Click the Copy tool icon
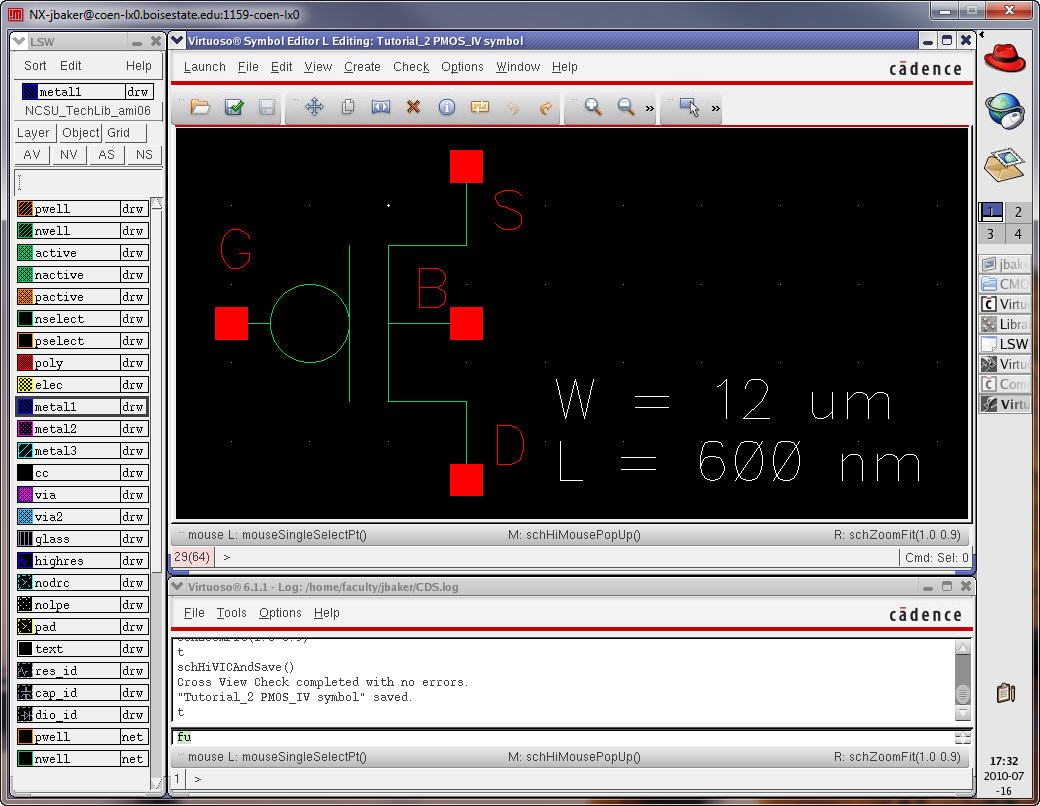The width and height of the screenshot is (1040, 806). pyautogui.click(x=348, y=107)
